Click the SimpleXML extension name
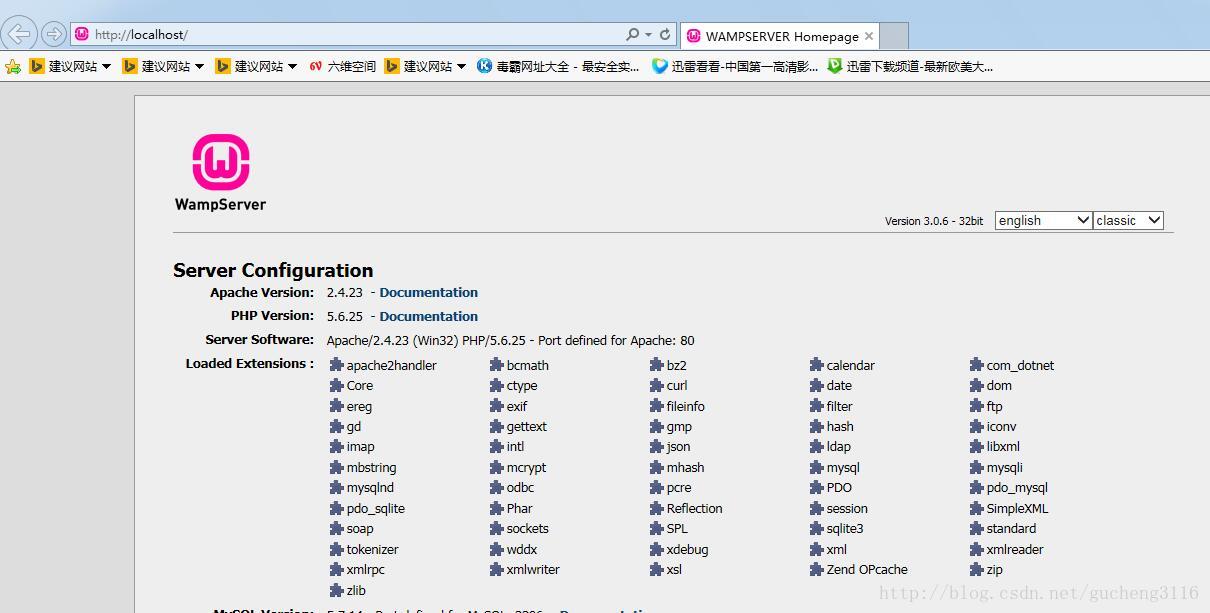1210x613 pixels. point(1018,508)
